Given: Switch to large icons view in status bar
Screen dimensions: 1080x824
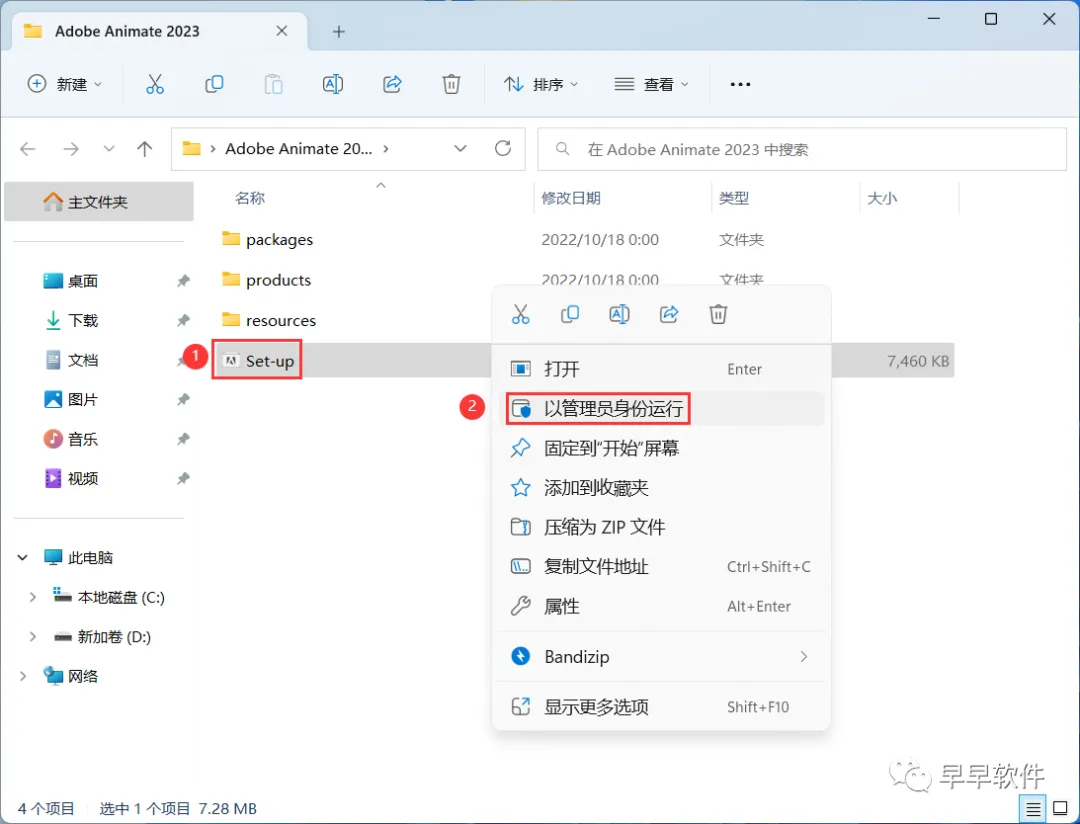Looking at the screenshot, I should tap(1061, 809).
